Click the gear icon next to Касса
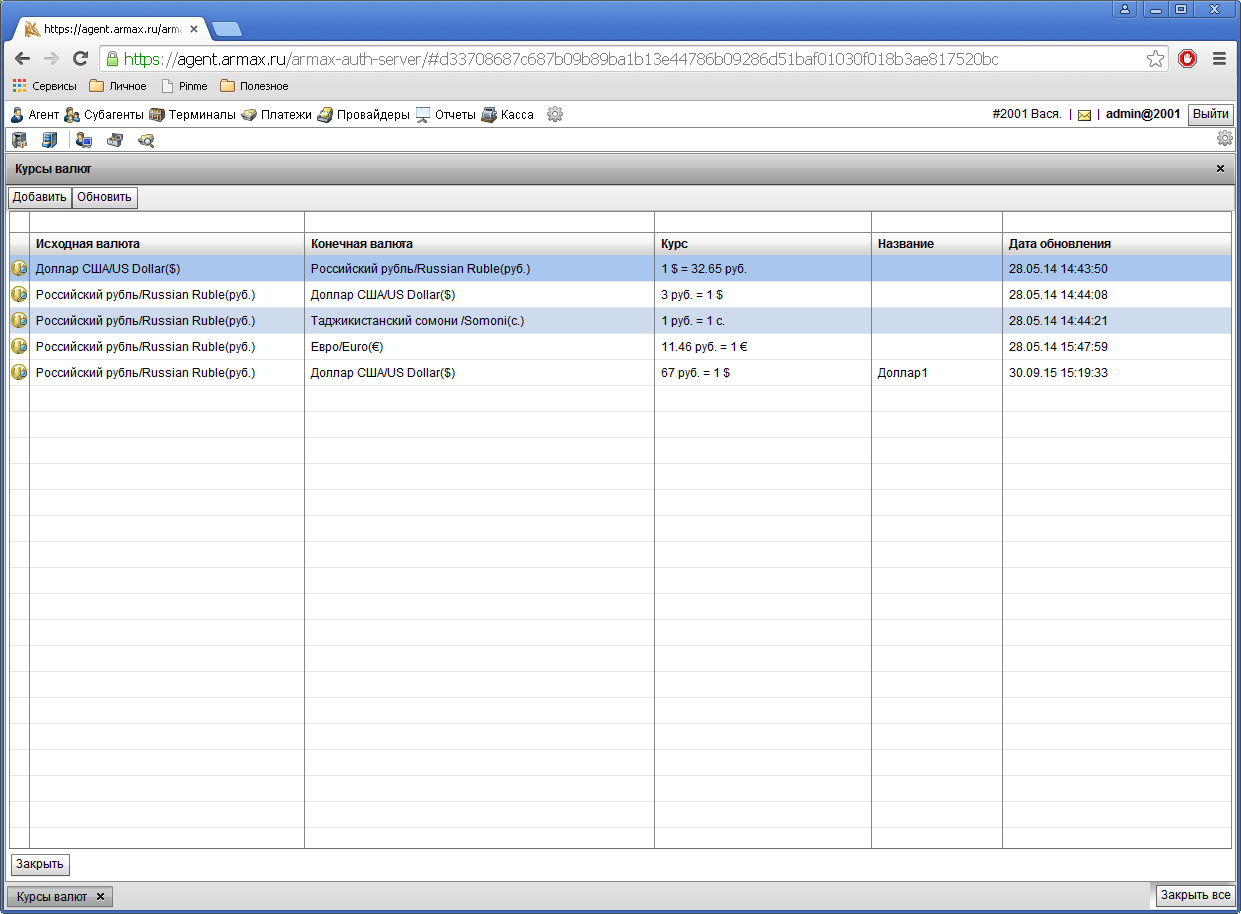1241x914 pixels. tap(555, 114)
